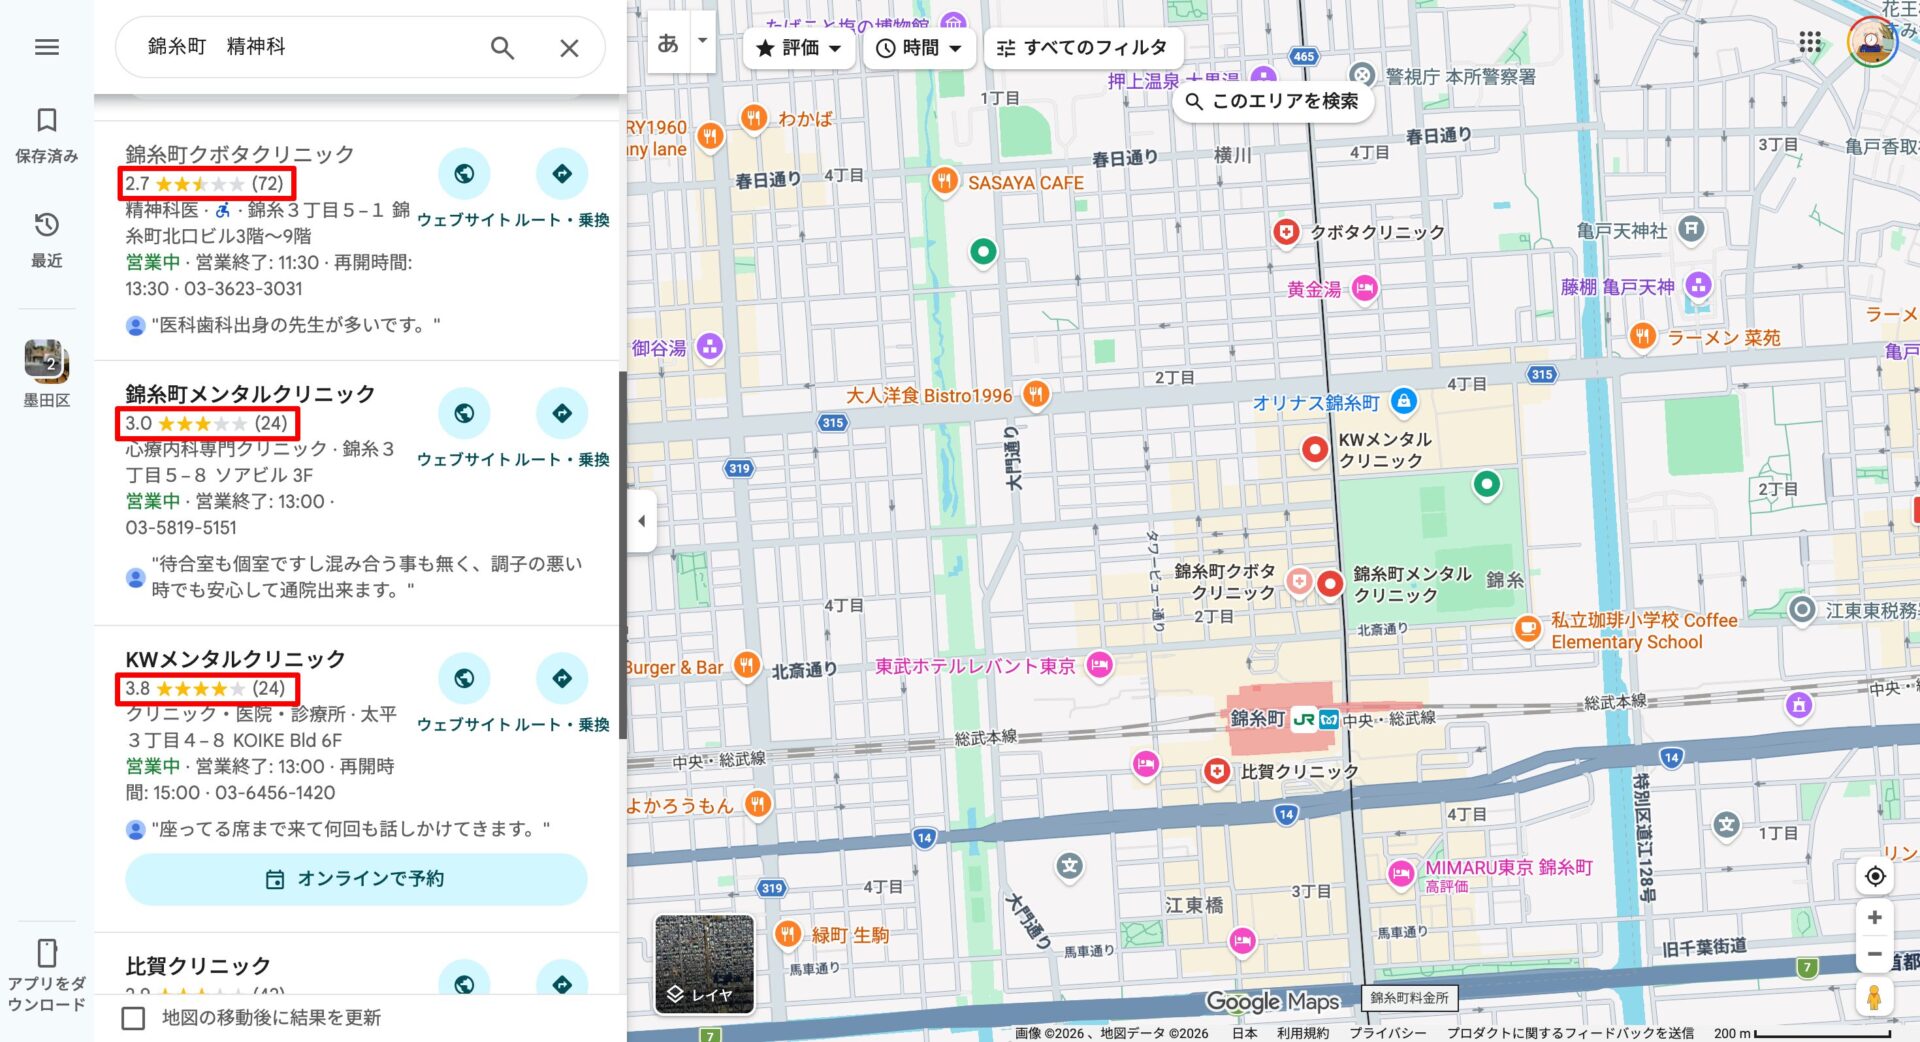Image resolution: width=1920 pixels, height=1042 pixels.
Task: Open プライバシー privacy link
Action: point(1387,1033)
